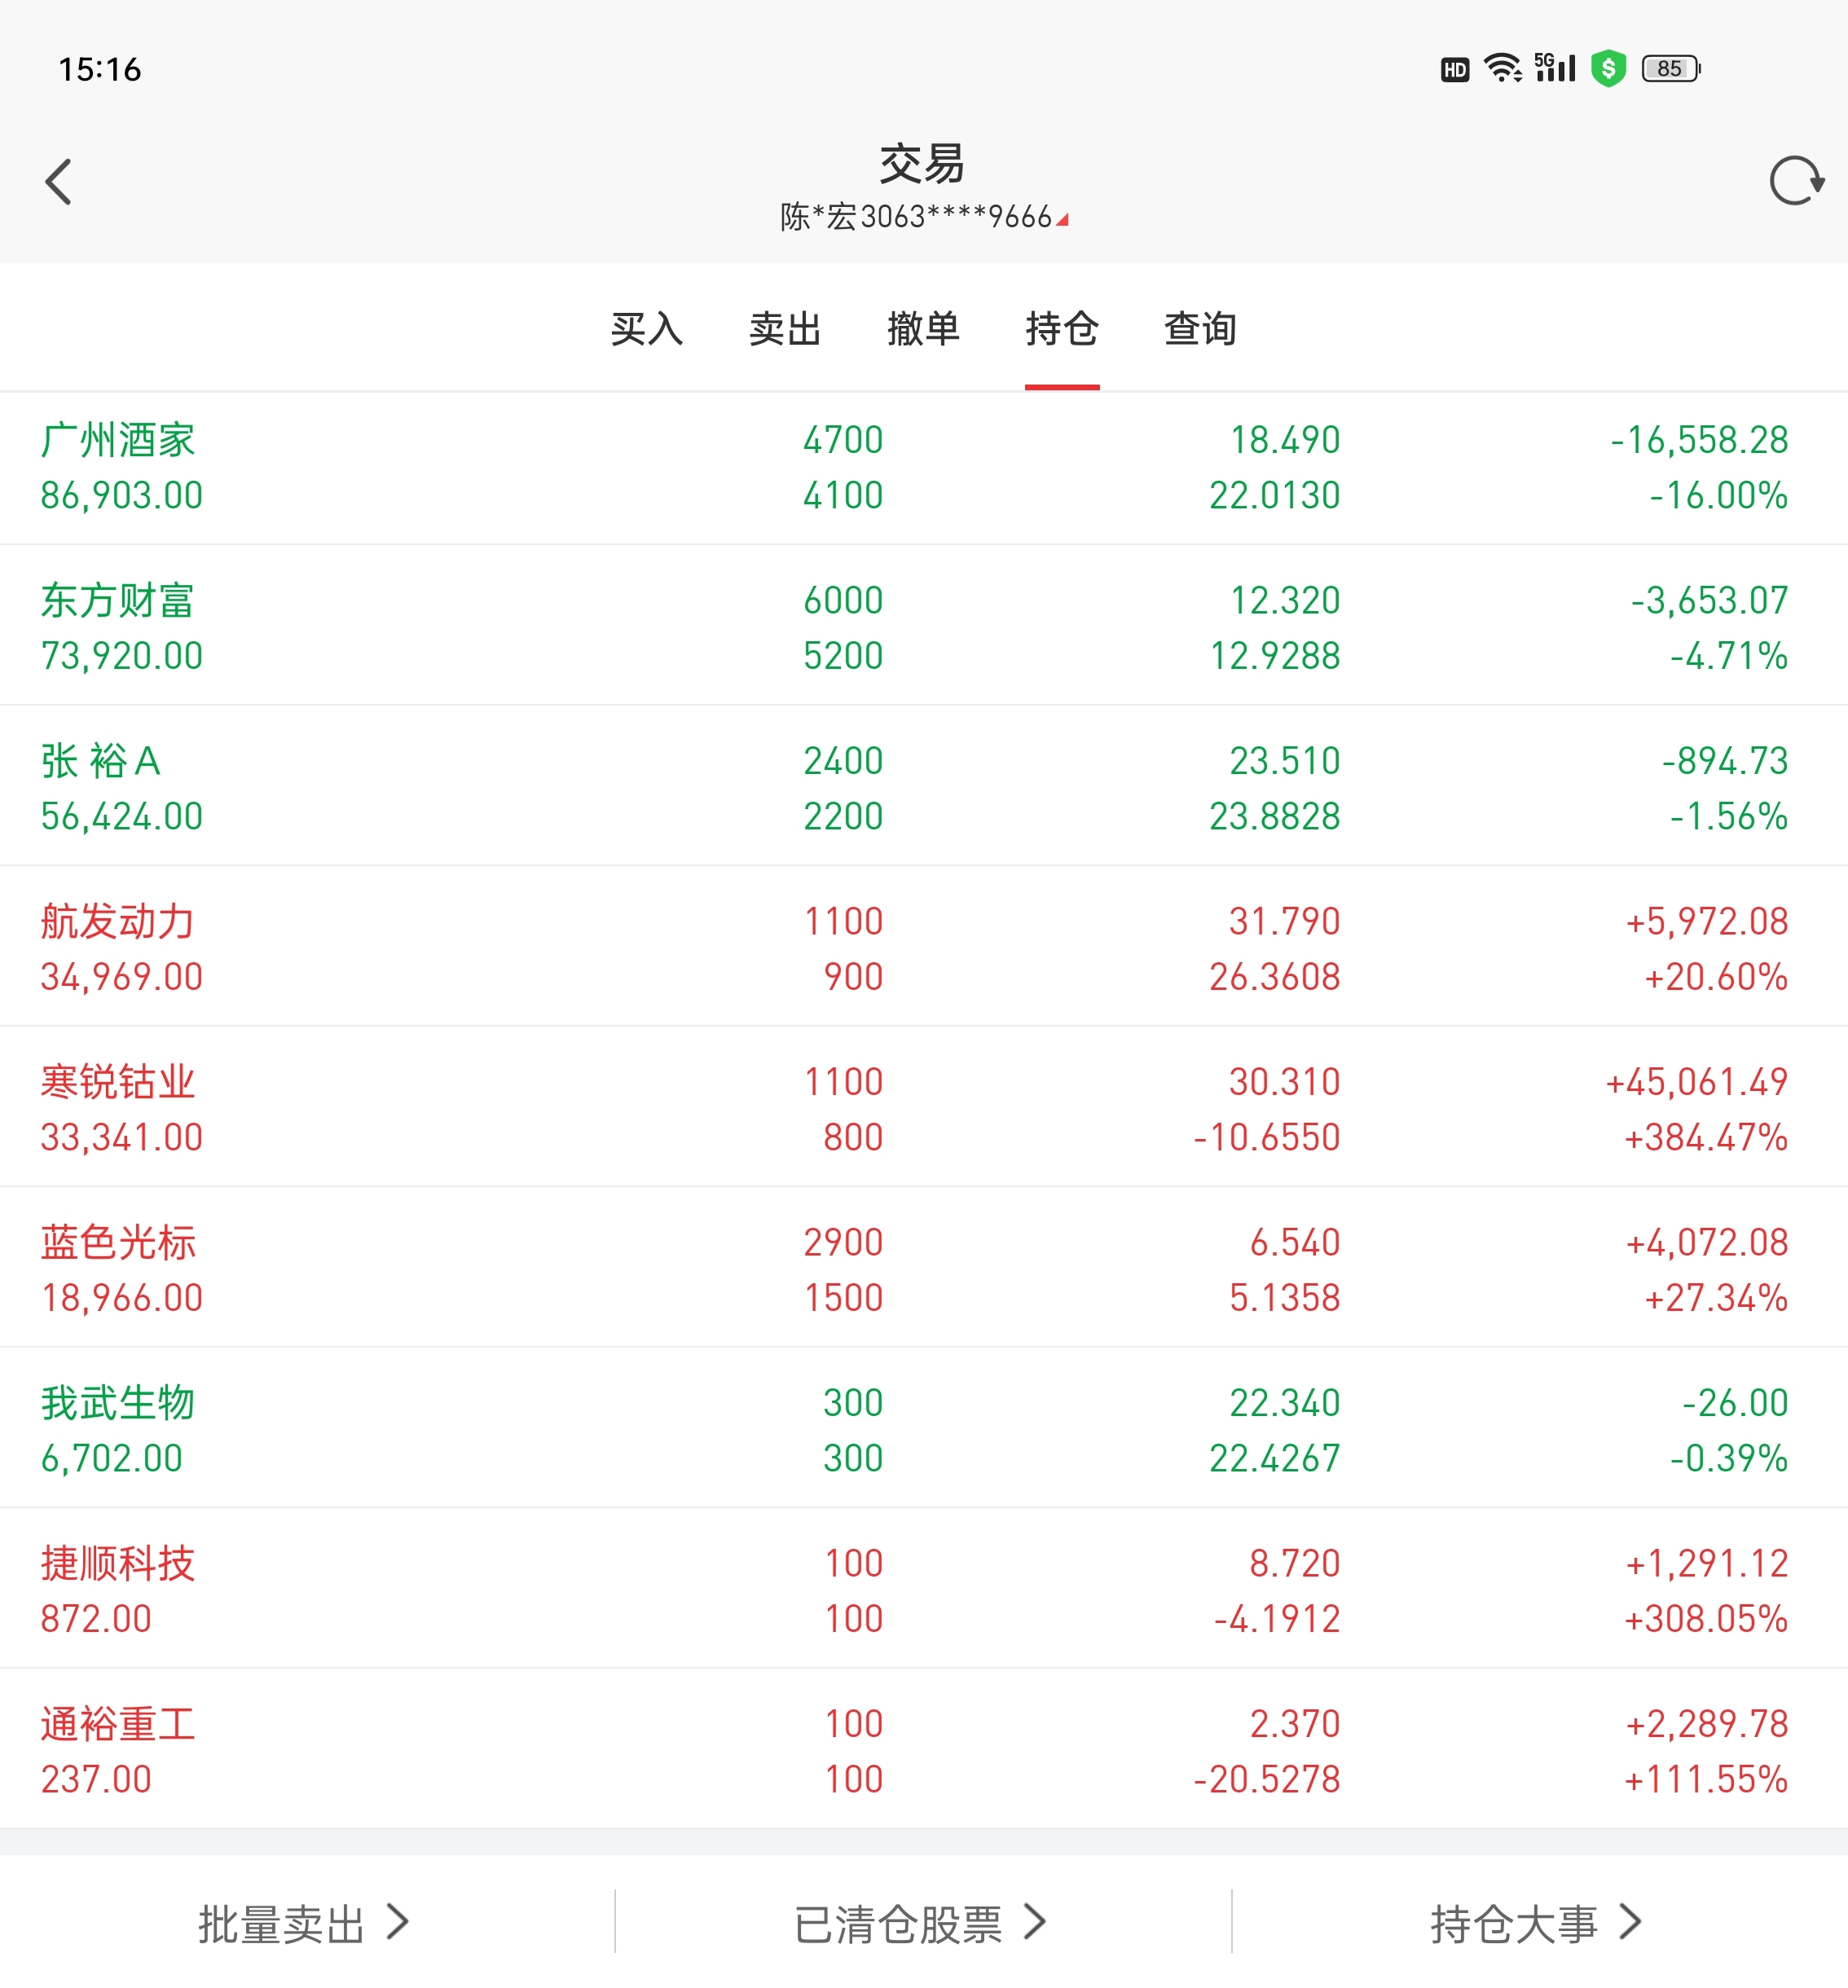
Task: Tap market value 56,424.00
Action: tap(122, 817)
